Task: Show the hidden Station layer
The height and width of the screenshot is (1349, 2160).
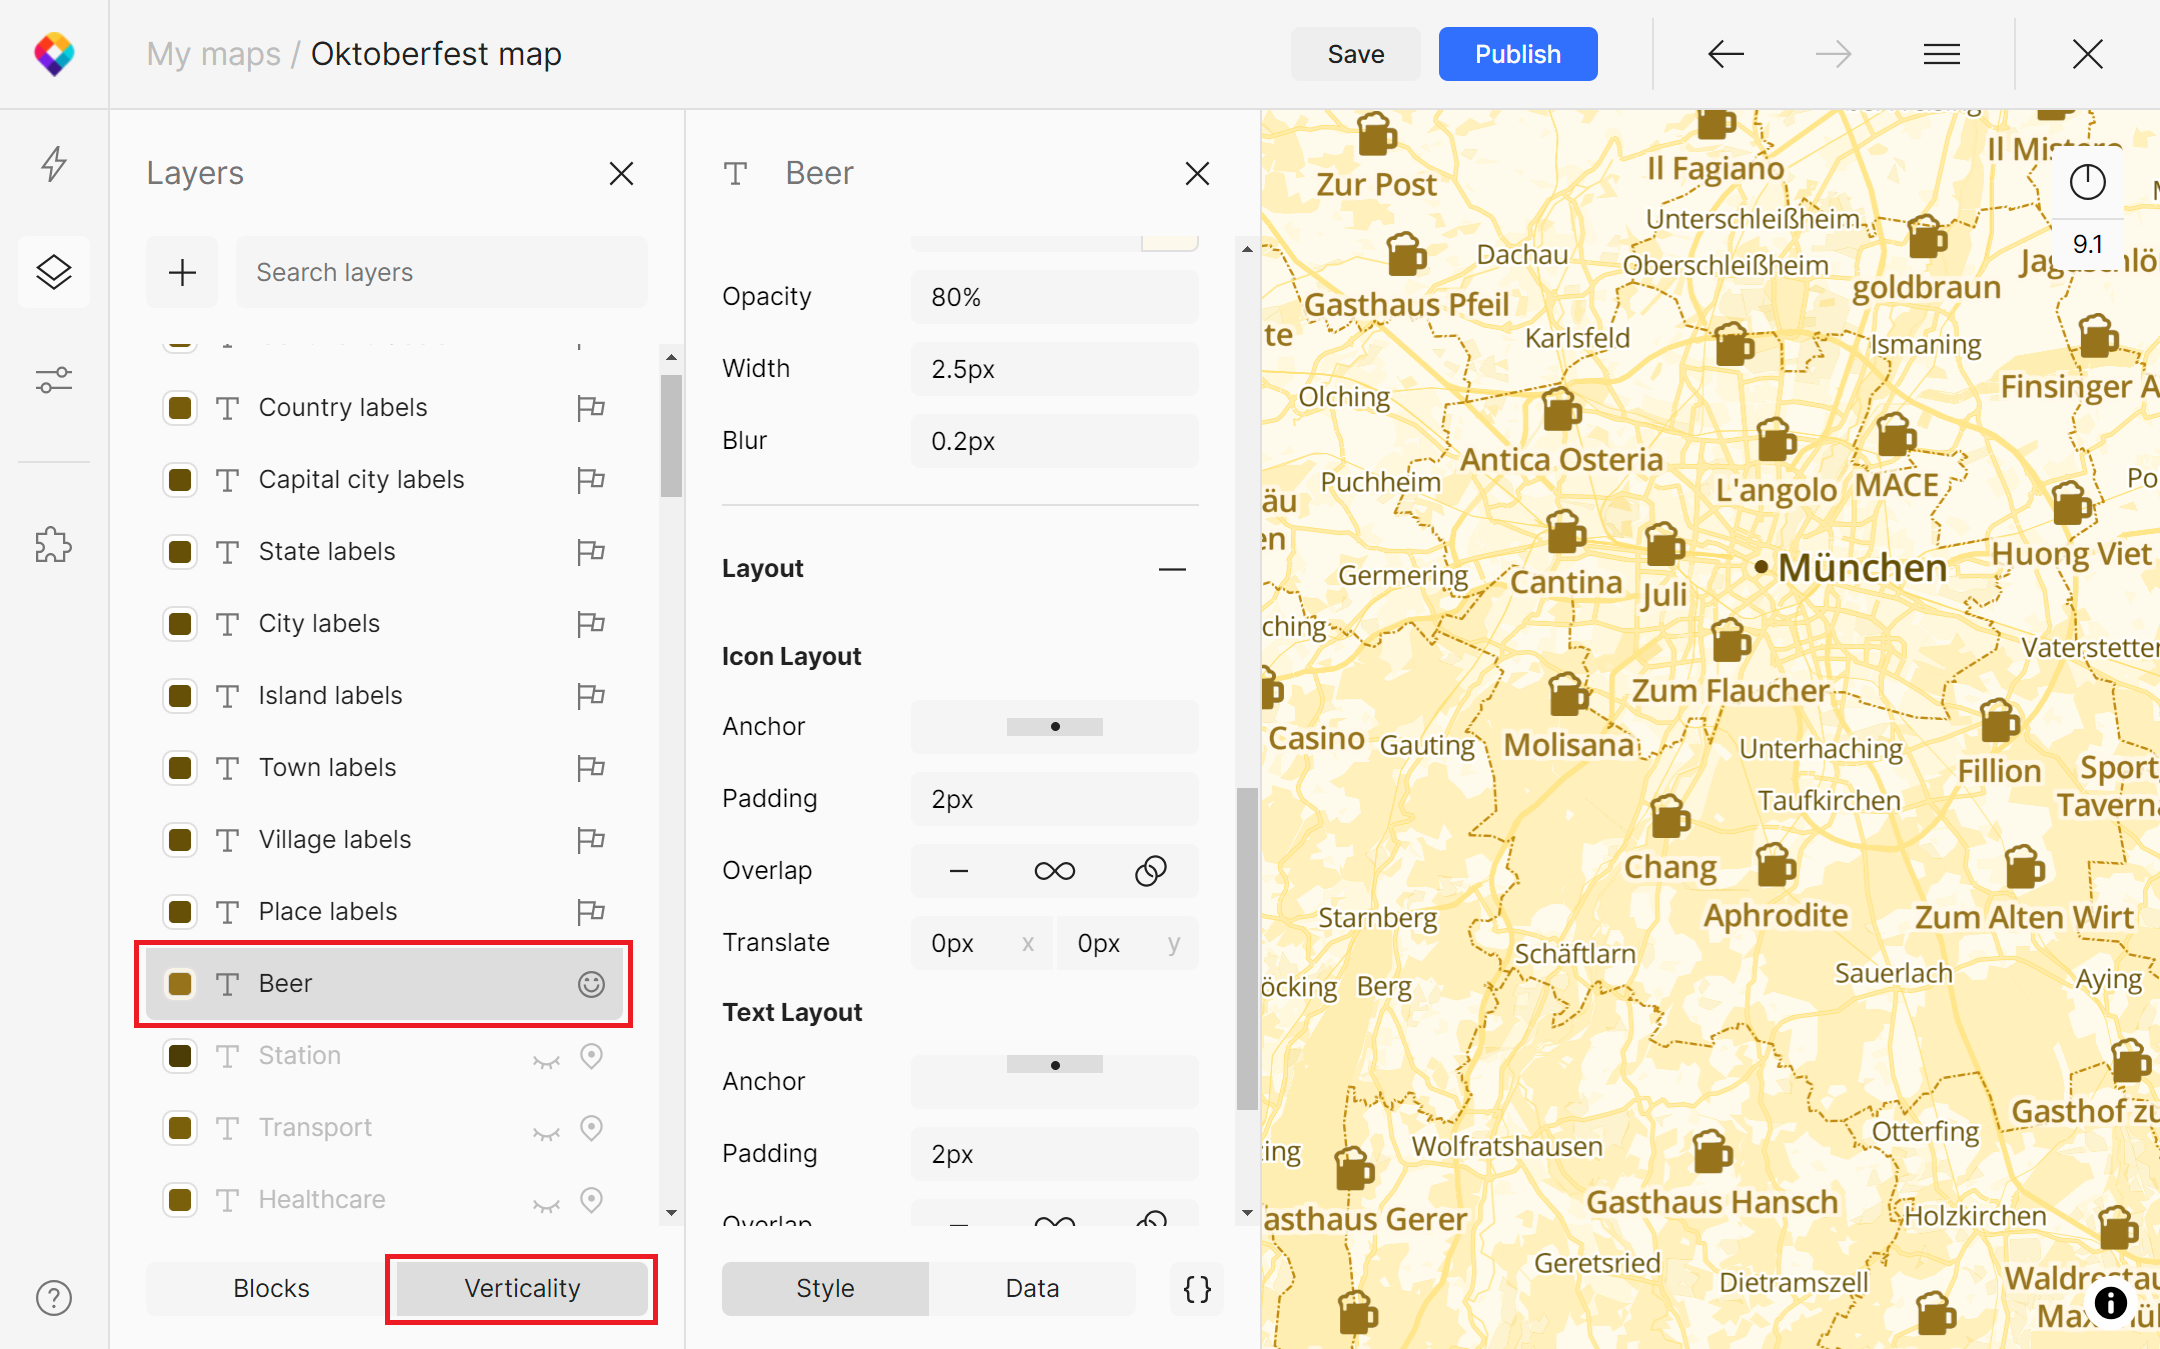Action: tap(546, 1059)
